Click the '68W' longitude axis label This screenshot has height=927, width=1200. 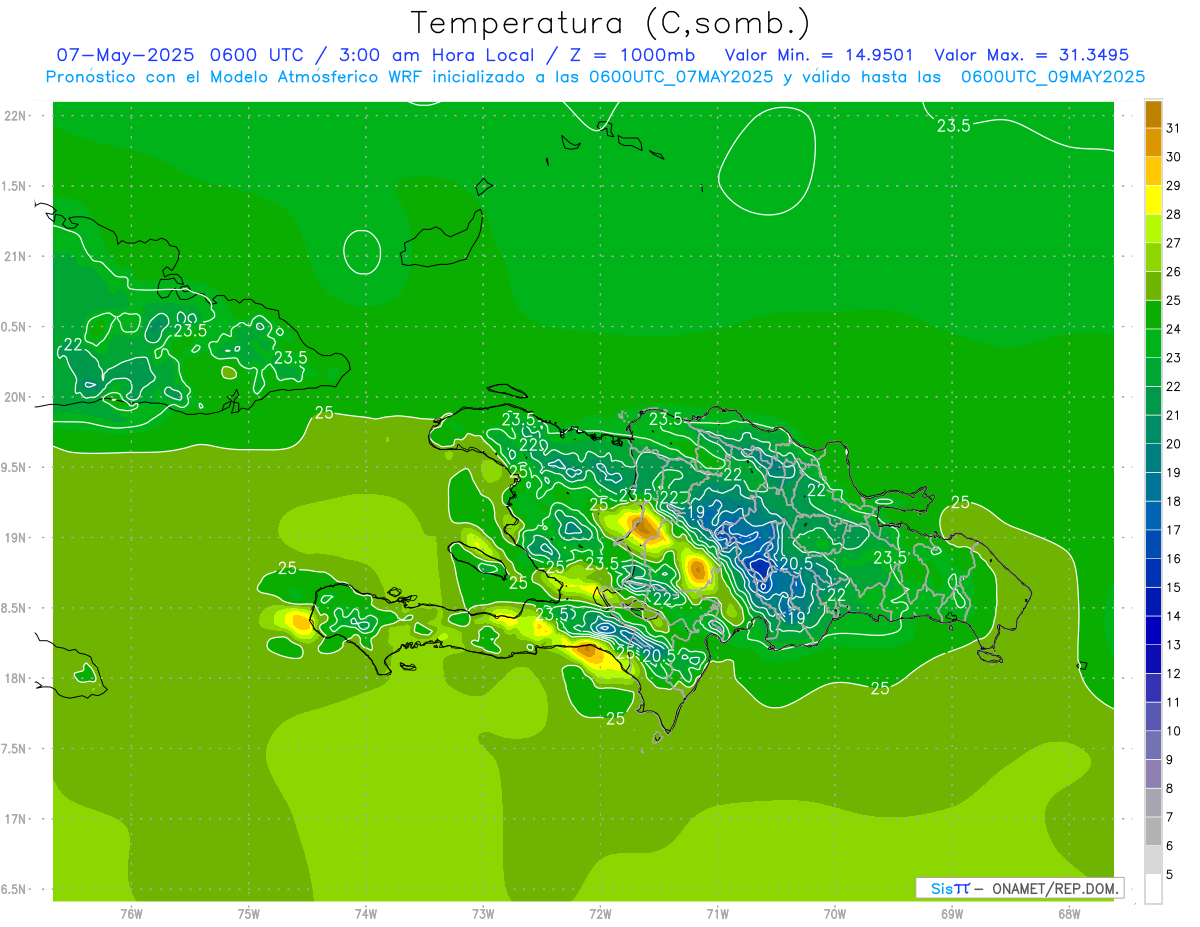pyautogui.click(x=1069, y=914)
